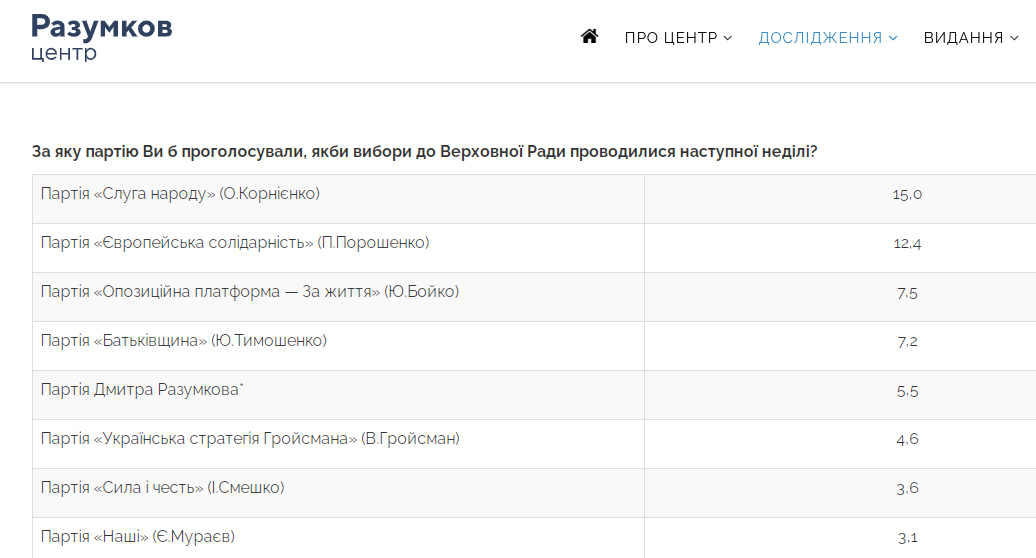Viewport: 1036px width, 558px height.
Task: Click the Партія Дмитра Разумкова row
Action: pyautogui.click(x=534, y=394)
